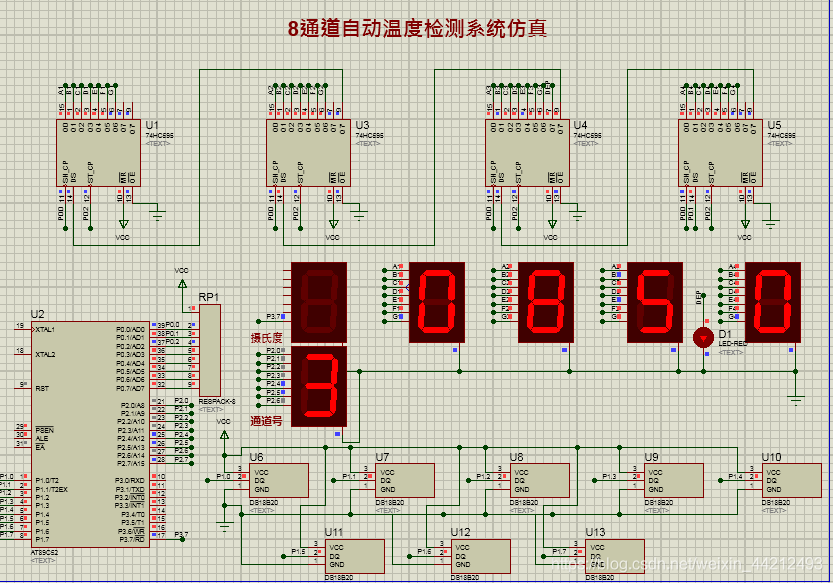Click the LED-RED part name text
833x583 pixels.
tap(733, 344)
